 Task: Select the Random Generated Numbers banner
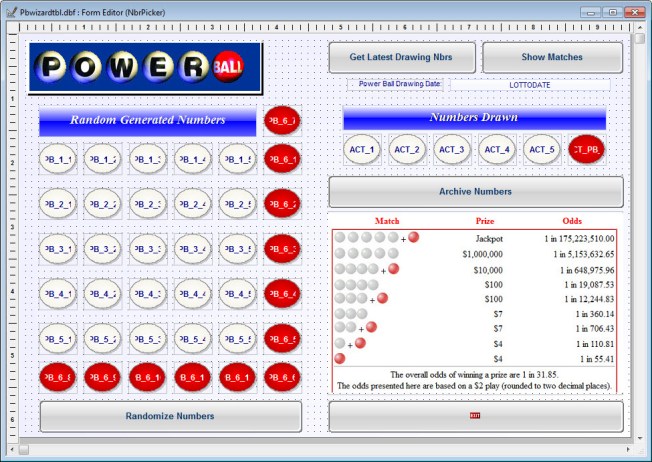[x=148, y=121]
